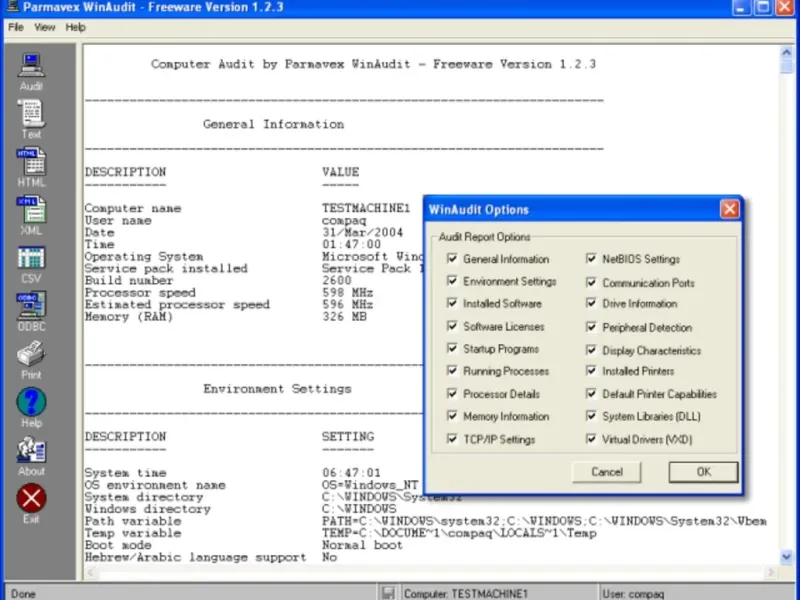This screenshot has width=800, height=600.
Task: Toggle Communication Ports checkbox
Action: point(591,282)
